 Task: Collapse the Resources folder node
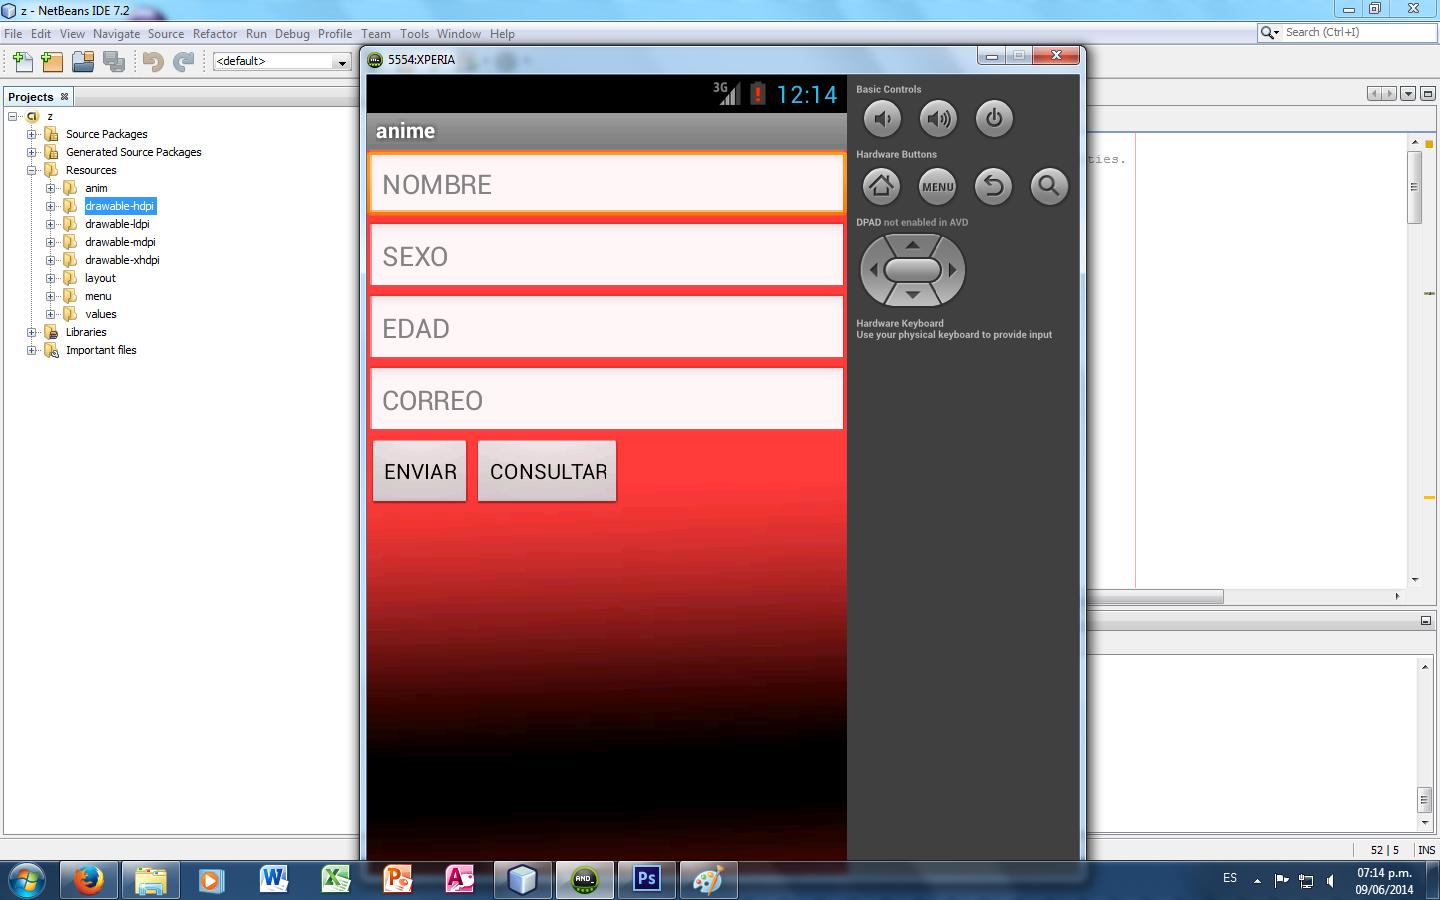pos(32,170)
